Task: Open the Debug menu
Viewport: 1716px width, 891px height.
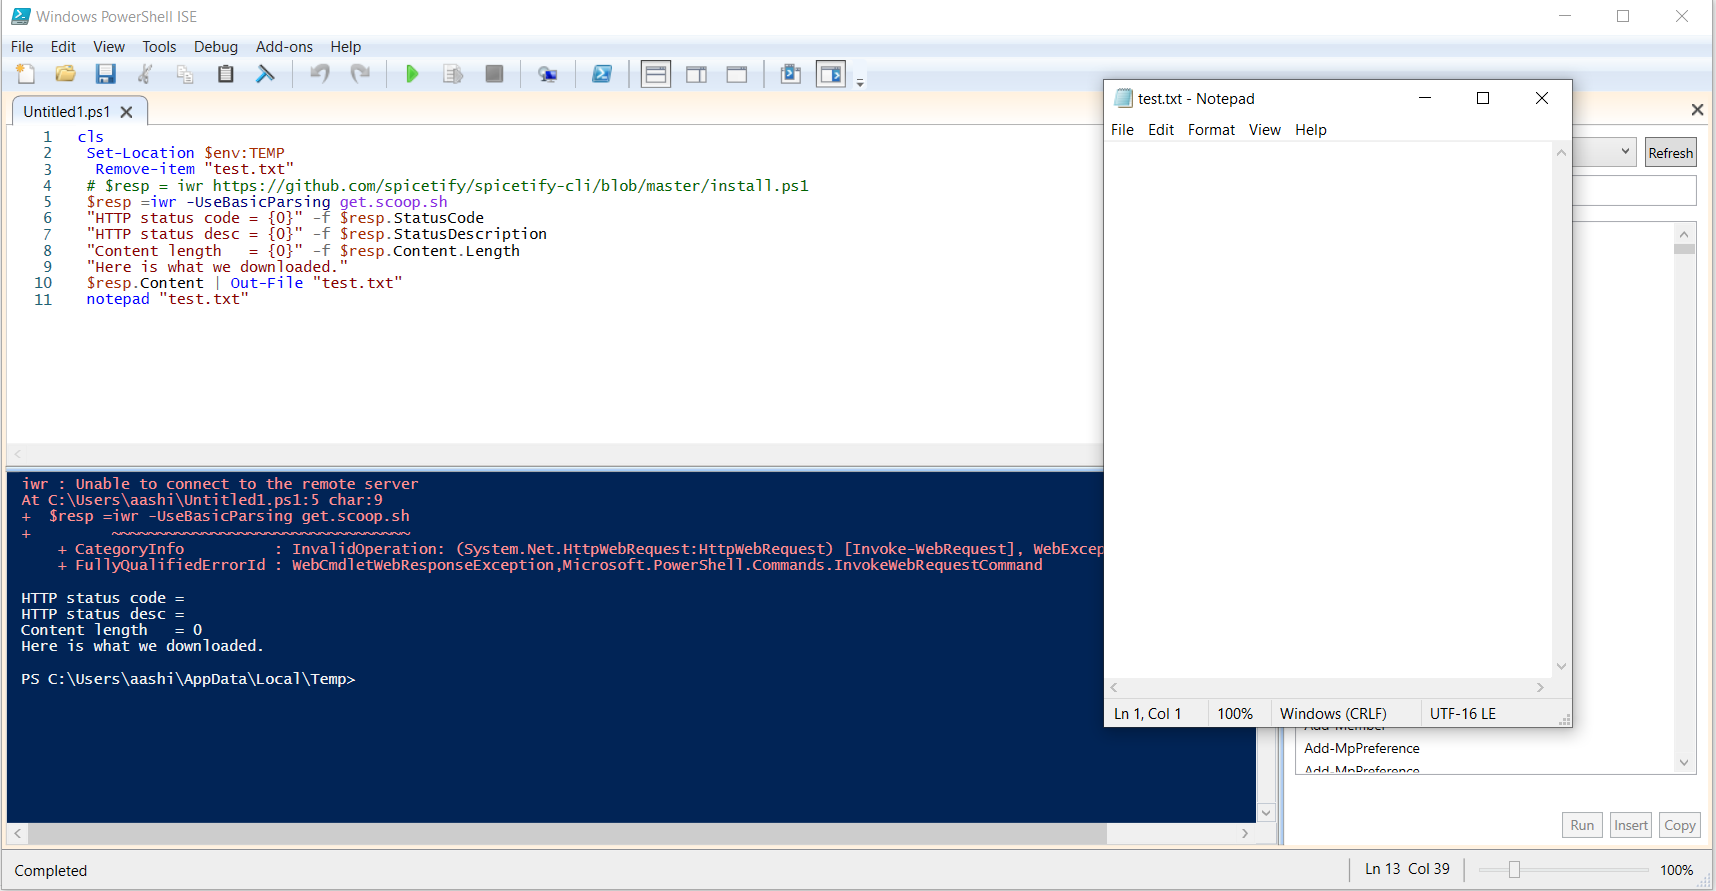Action: click(216, 47)
